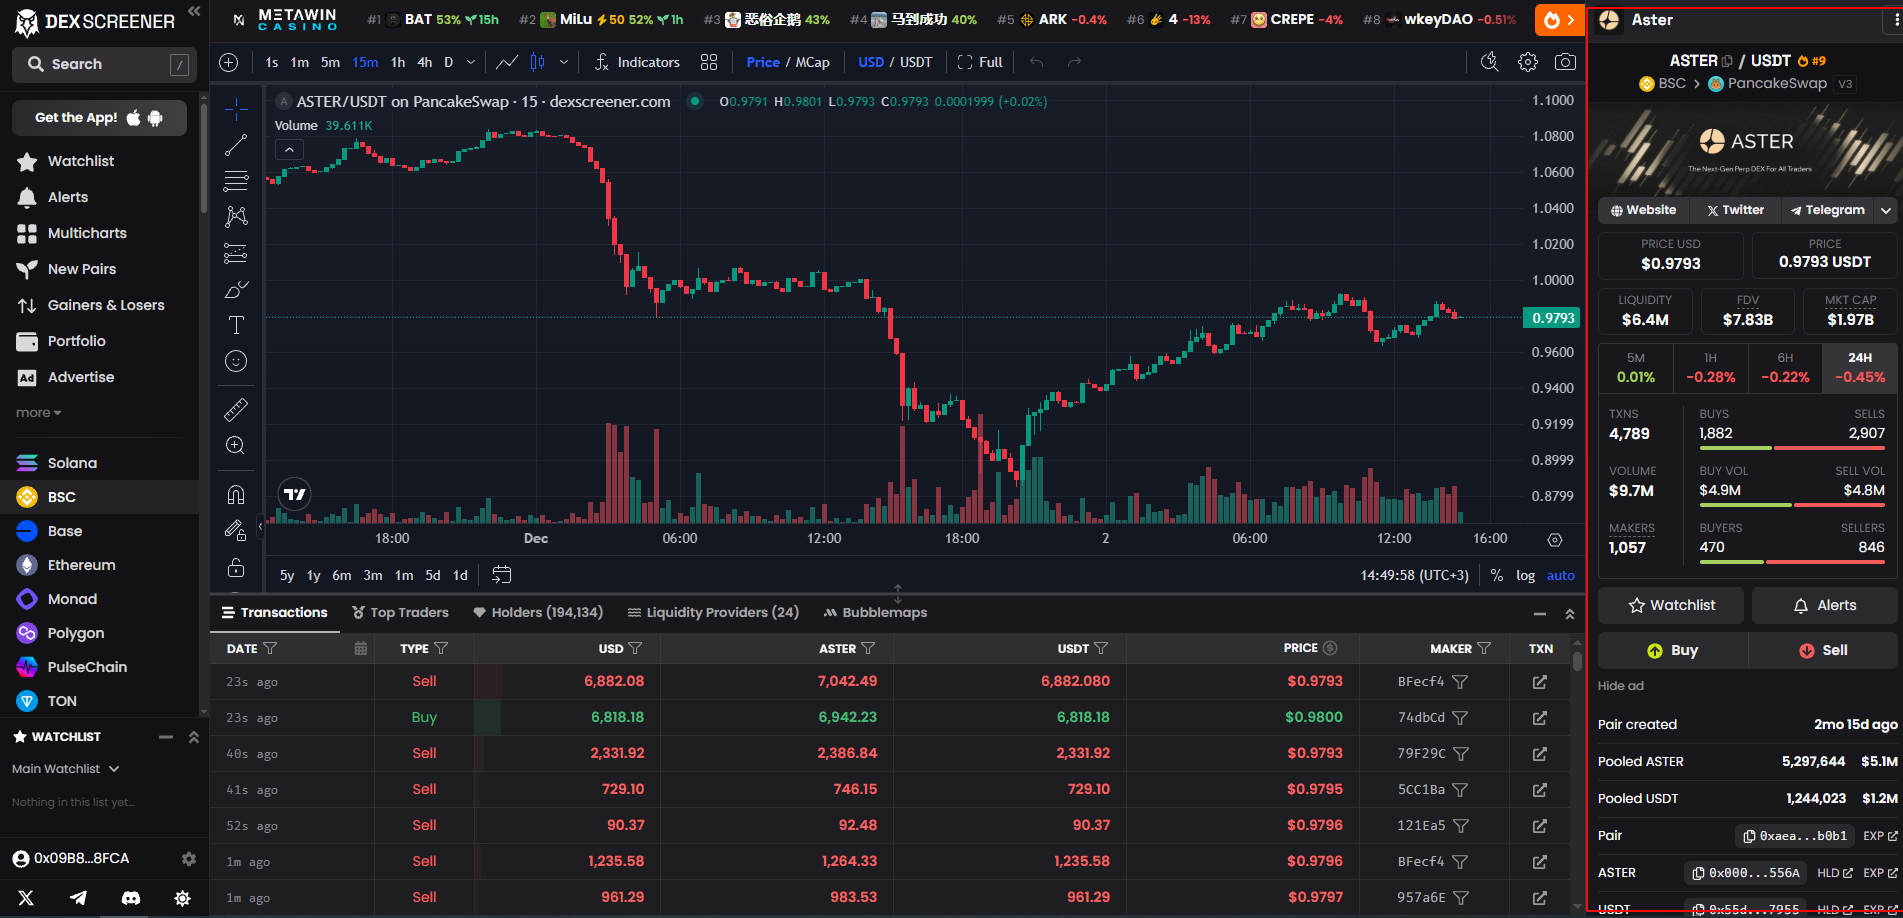Toggle log scale on chart

click(x=1525, y=575)
